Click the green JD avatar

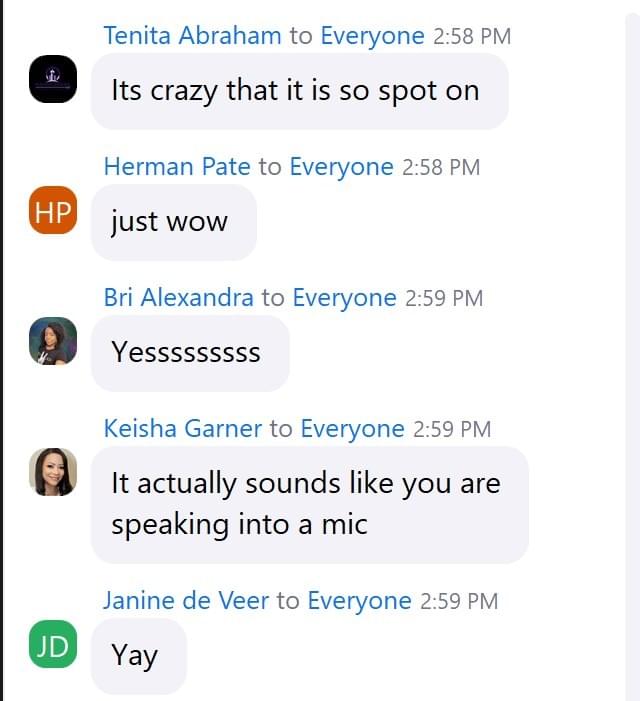53,644
